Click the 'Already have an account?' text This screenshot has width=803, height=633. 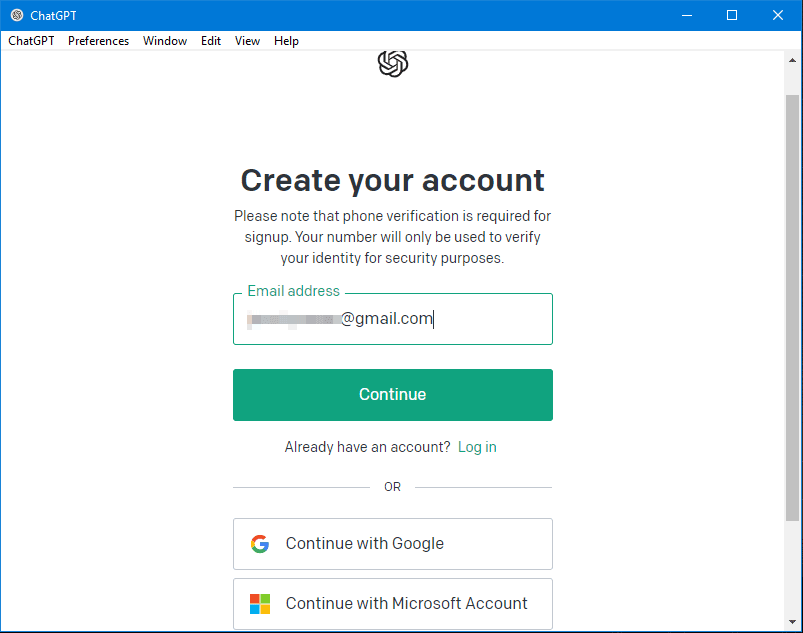(x=367, y=447)
